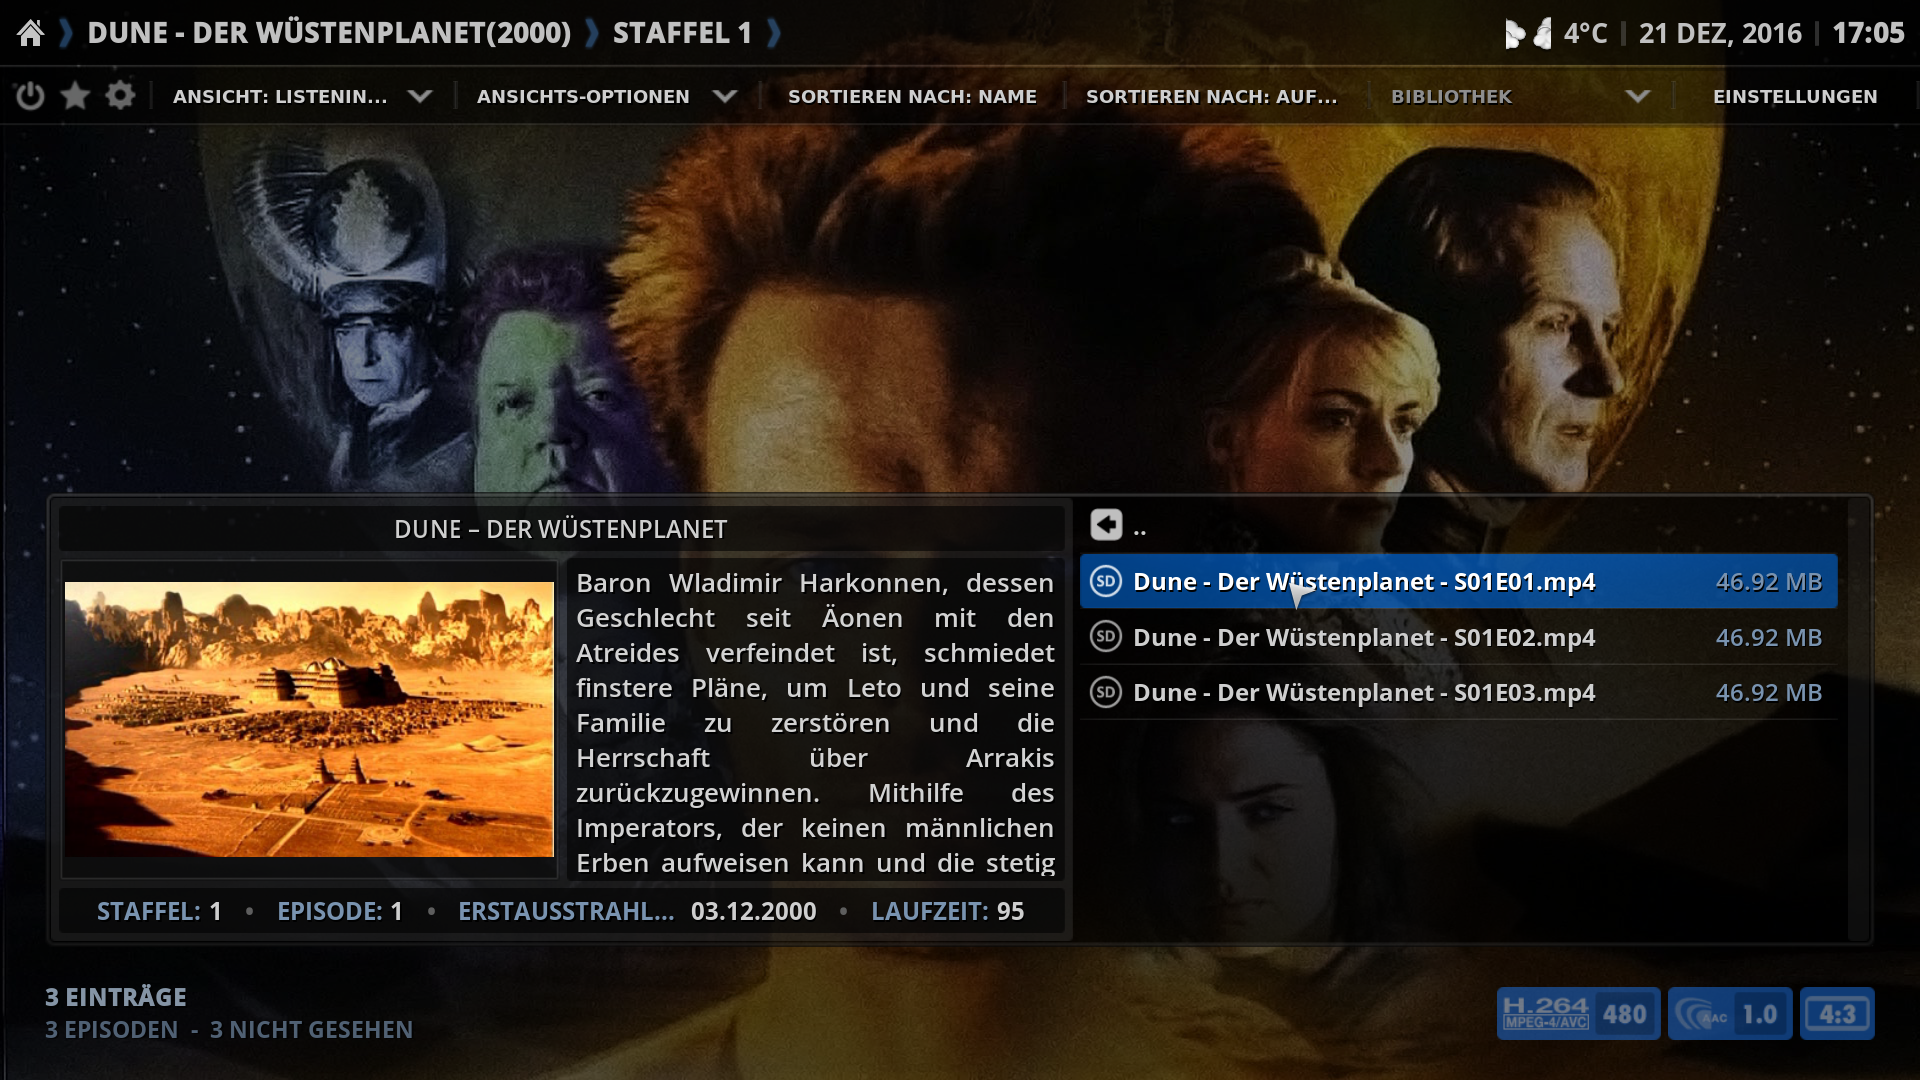Viewport: 1920px width, 1080px height.
Task: Click the Staffel: 1 info label
Action: [159, 911]
